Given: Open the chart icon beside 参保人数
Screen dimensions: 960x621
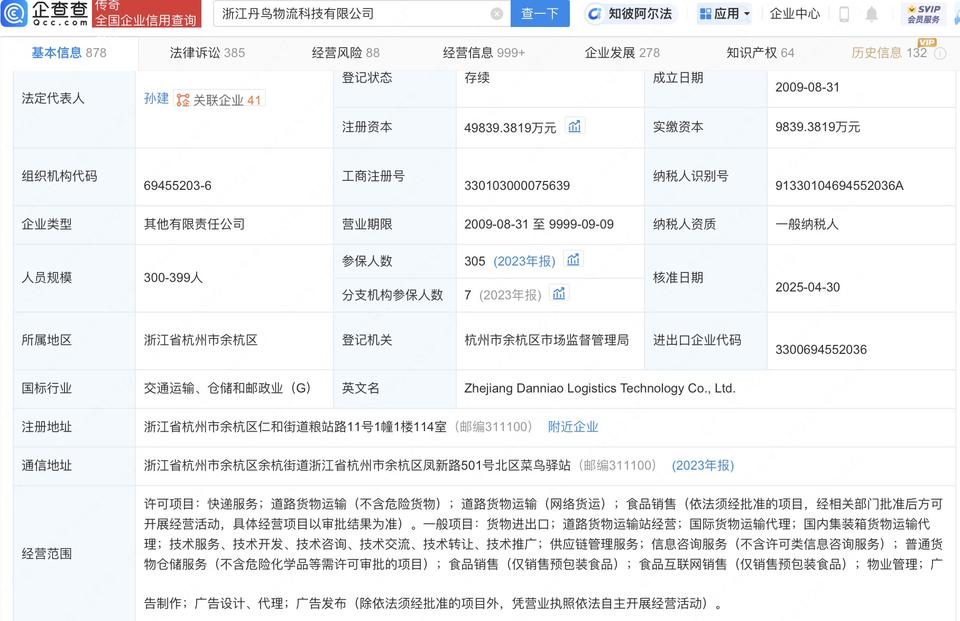Looking at the screenshot, I should pos(574,260).
